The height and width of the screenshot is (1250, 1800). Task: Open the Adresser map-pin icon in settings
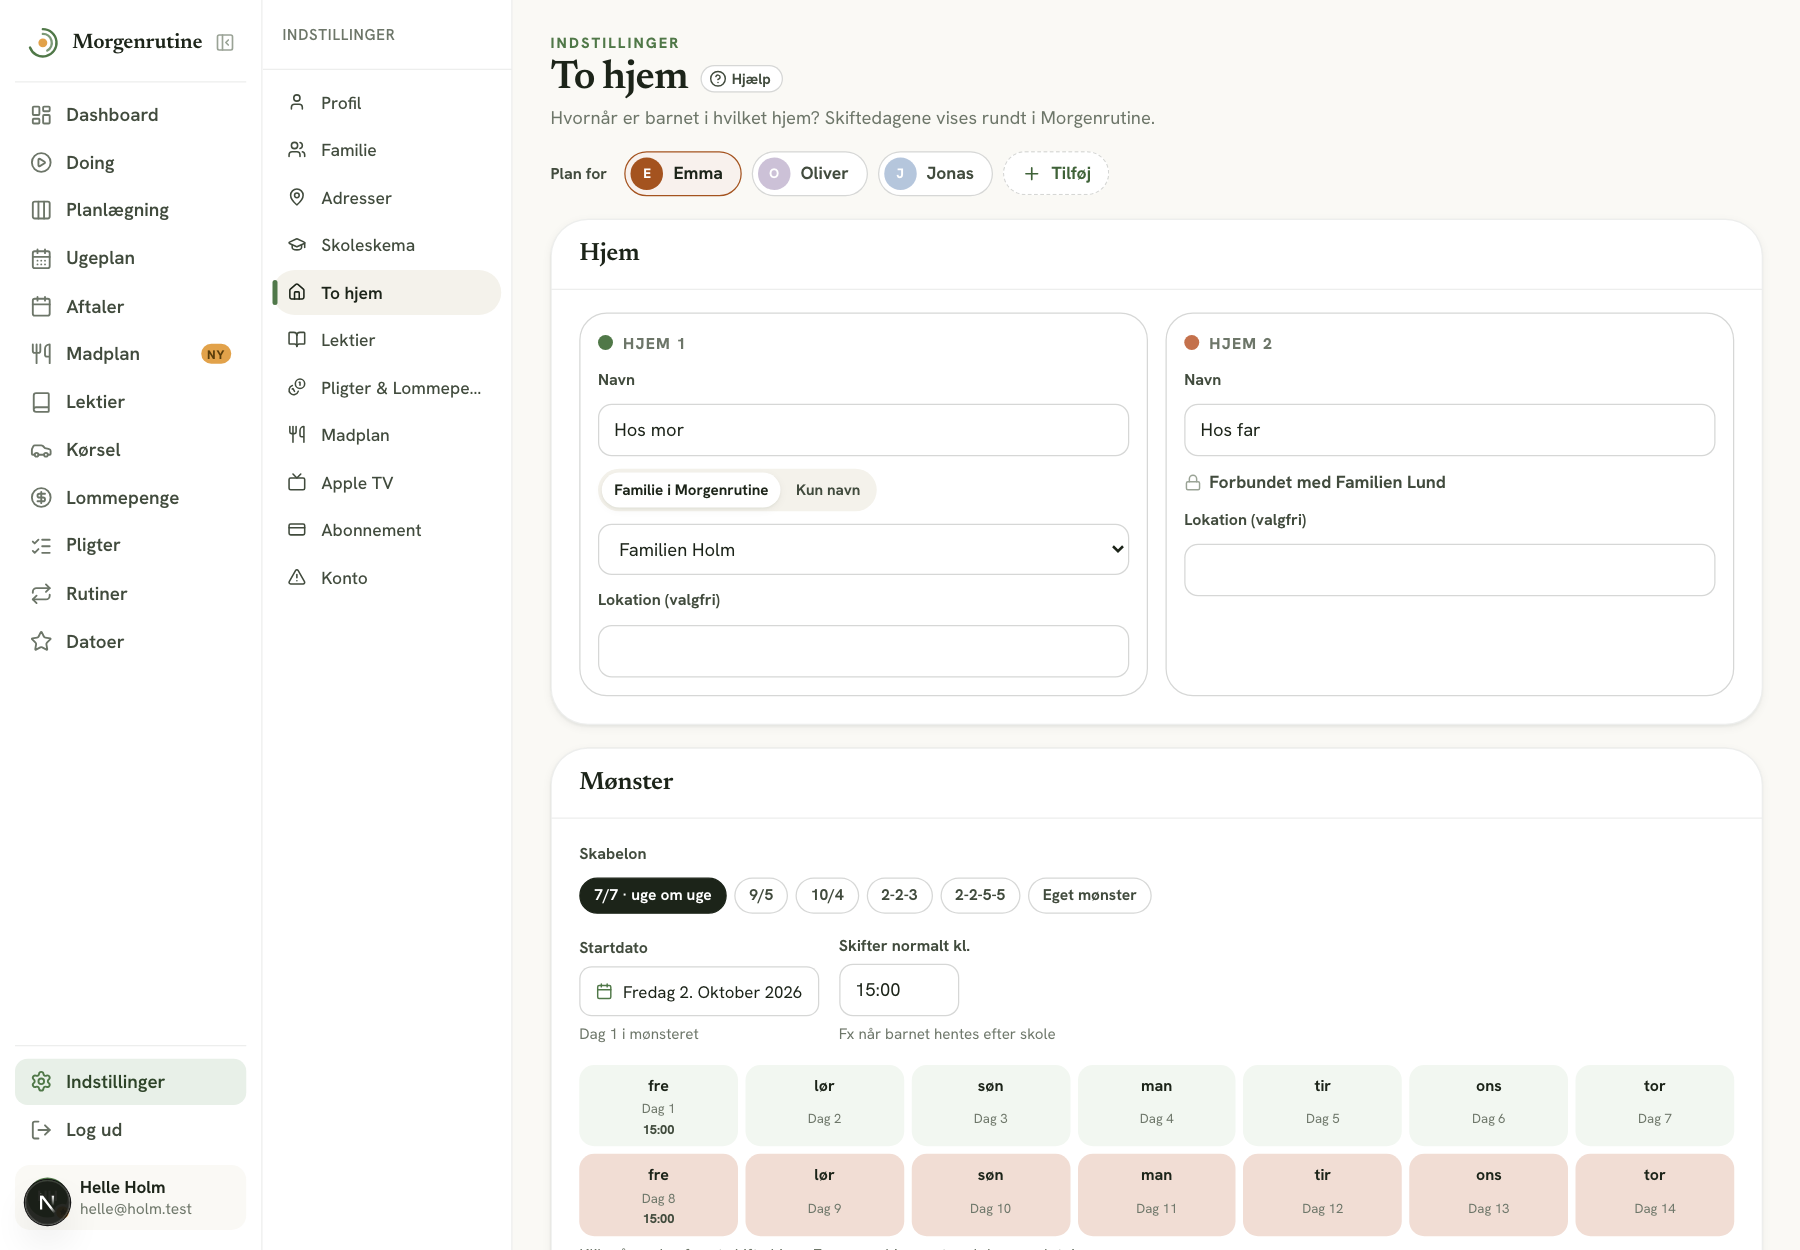(297, 197)
